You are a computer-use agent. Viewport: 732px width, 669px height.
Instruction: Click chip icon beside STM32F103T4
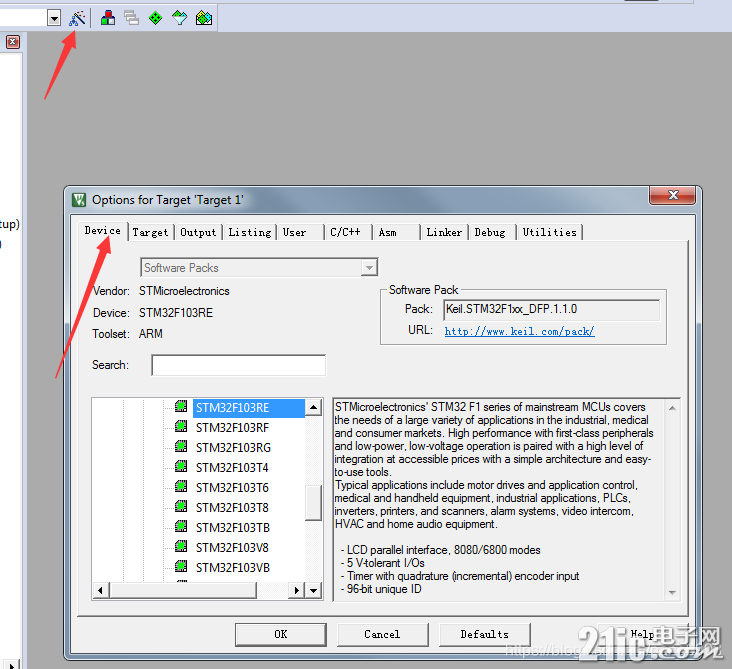click(181, 466)
